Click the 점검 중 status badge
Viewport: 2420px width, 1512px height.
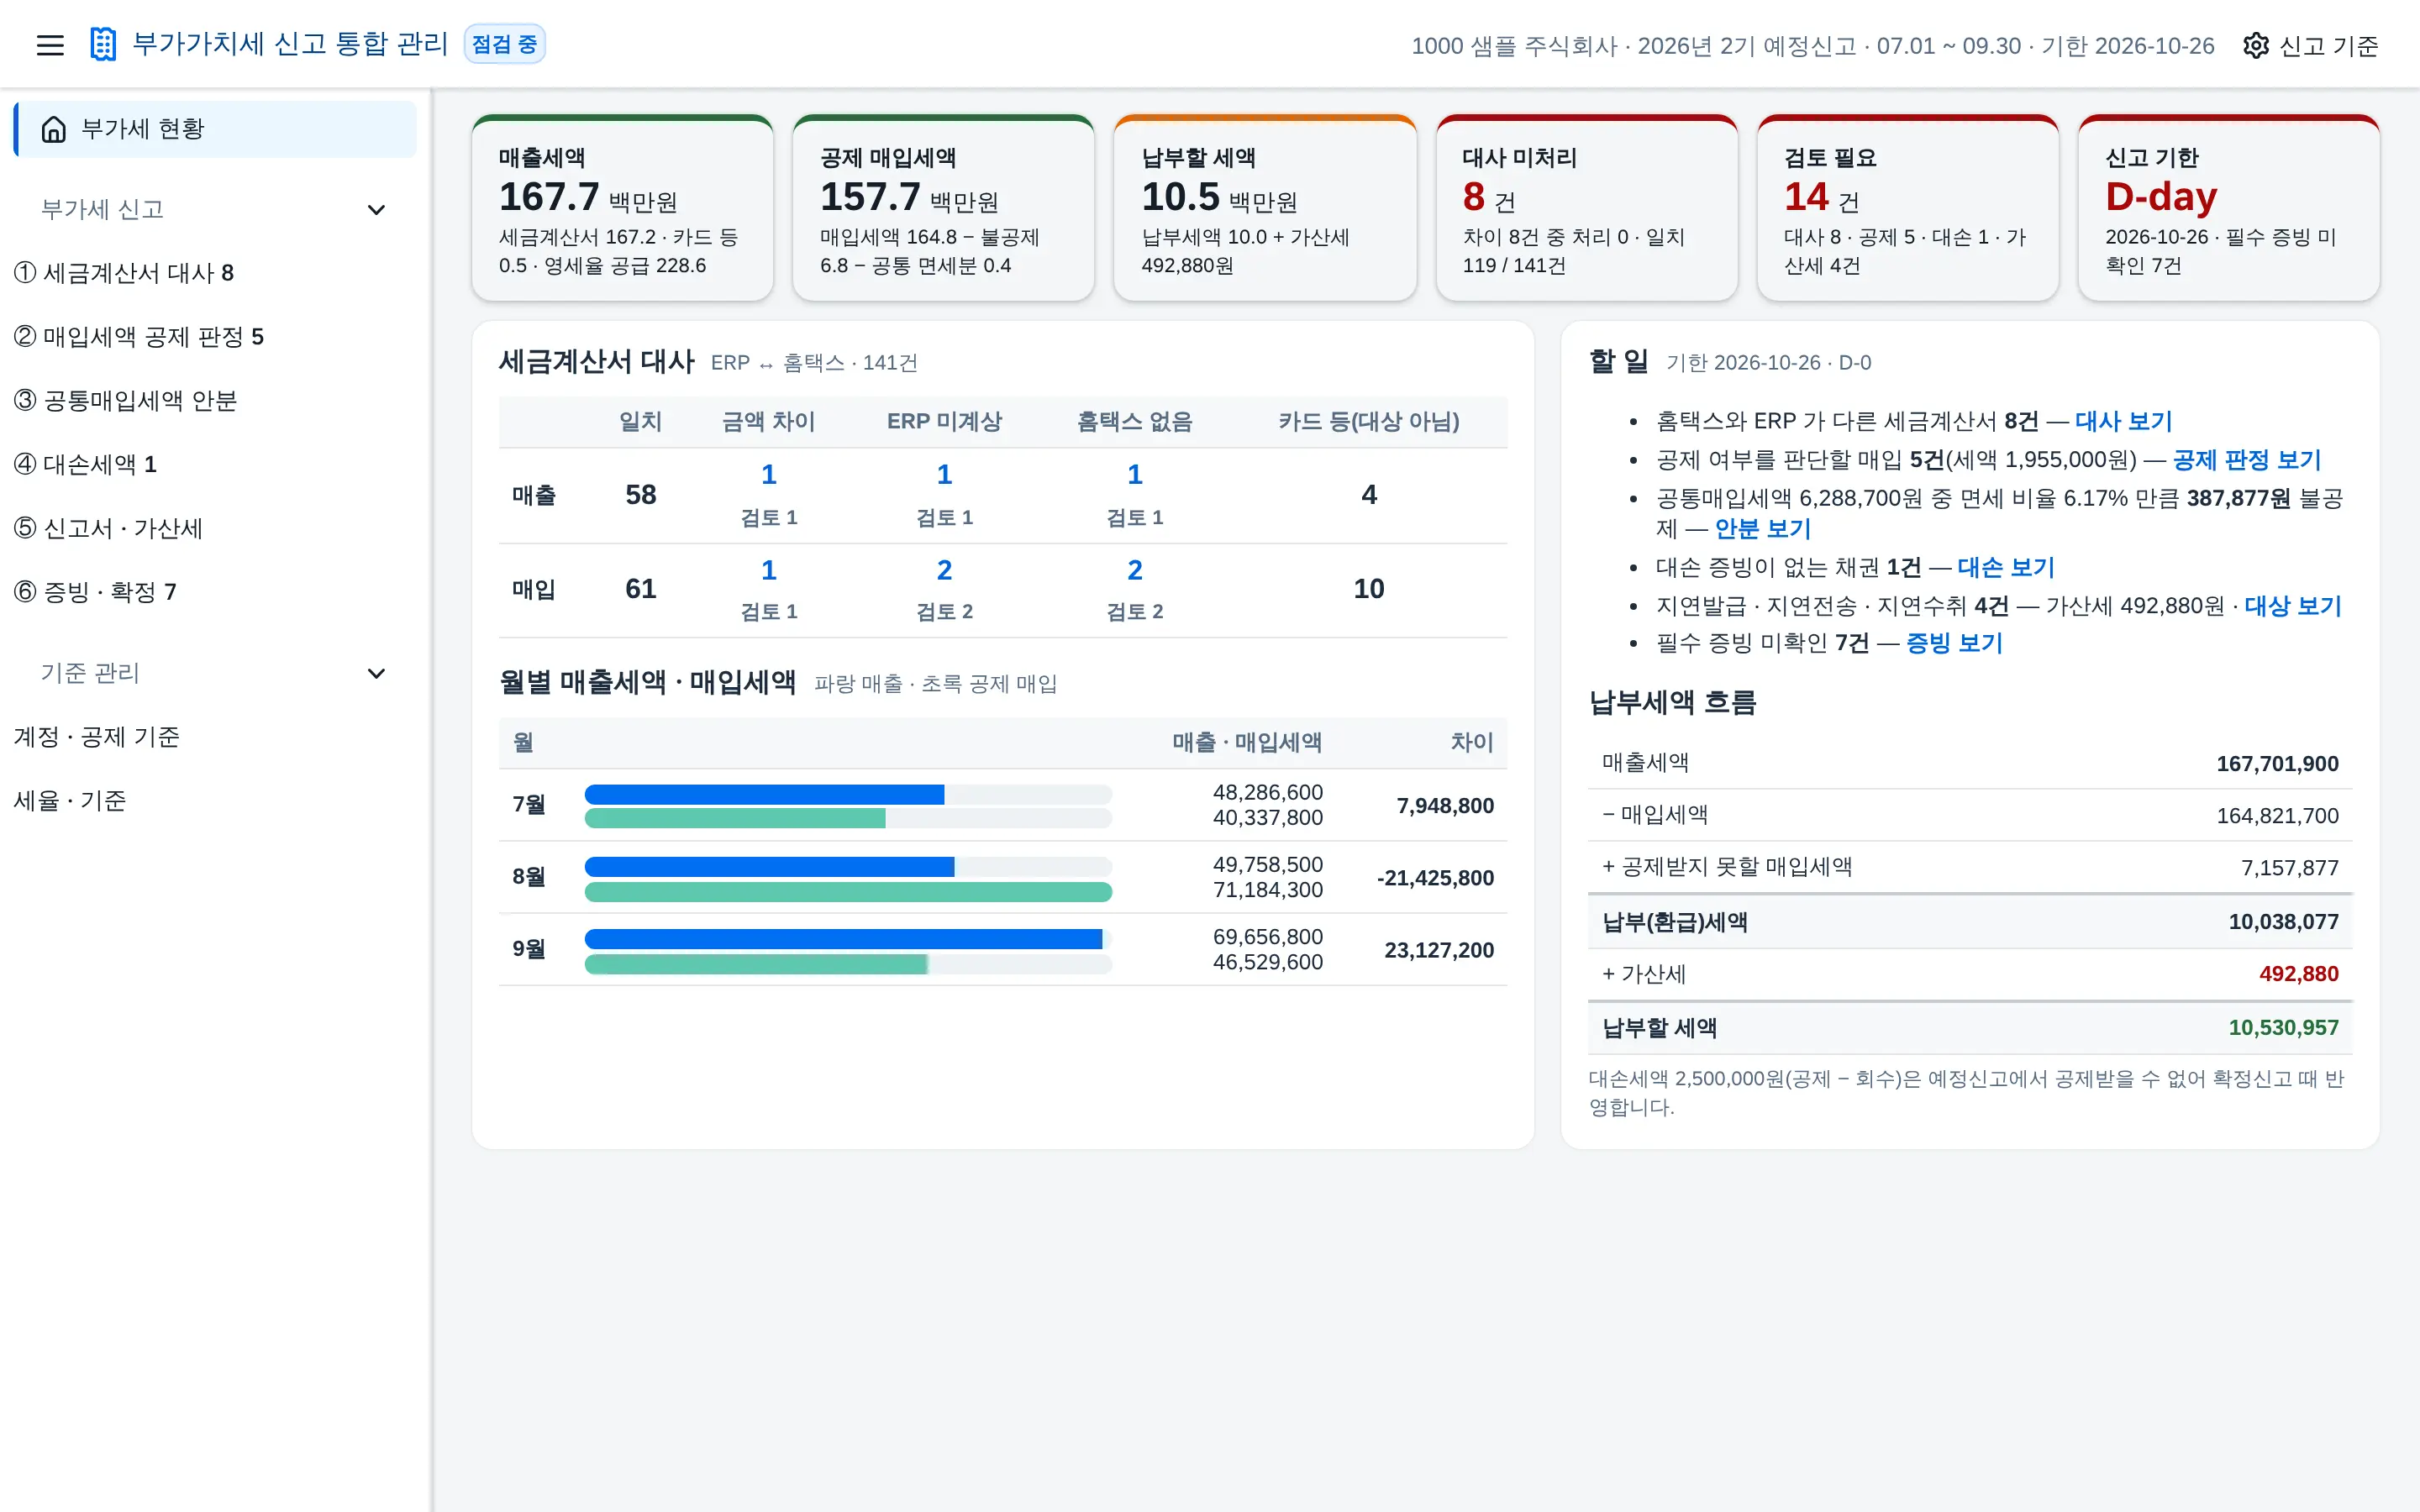pos(504,44)
